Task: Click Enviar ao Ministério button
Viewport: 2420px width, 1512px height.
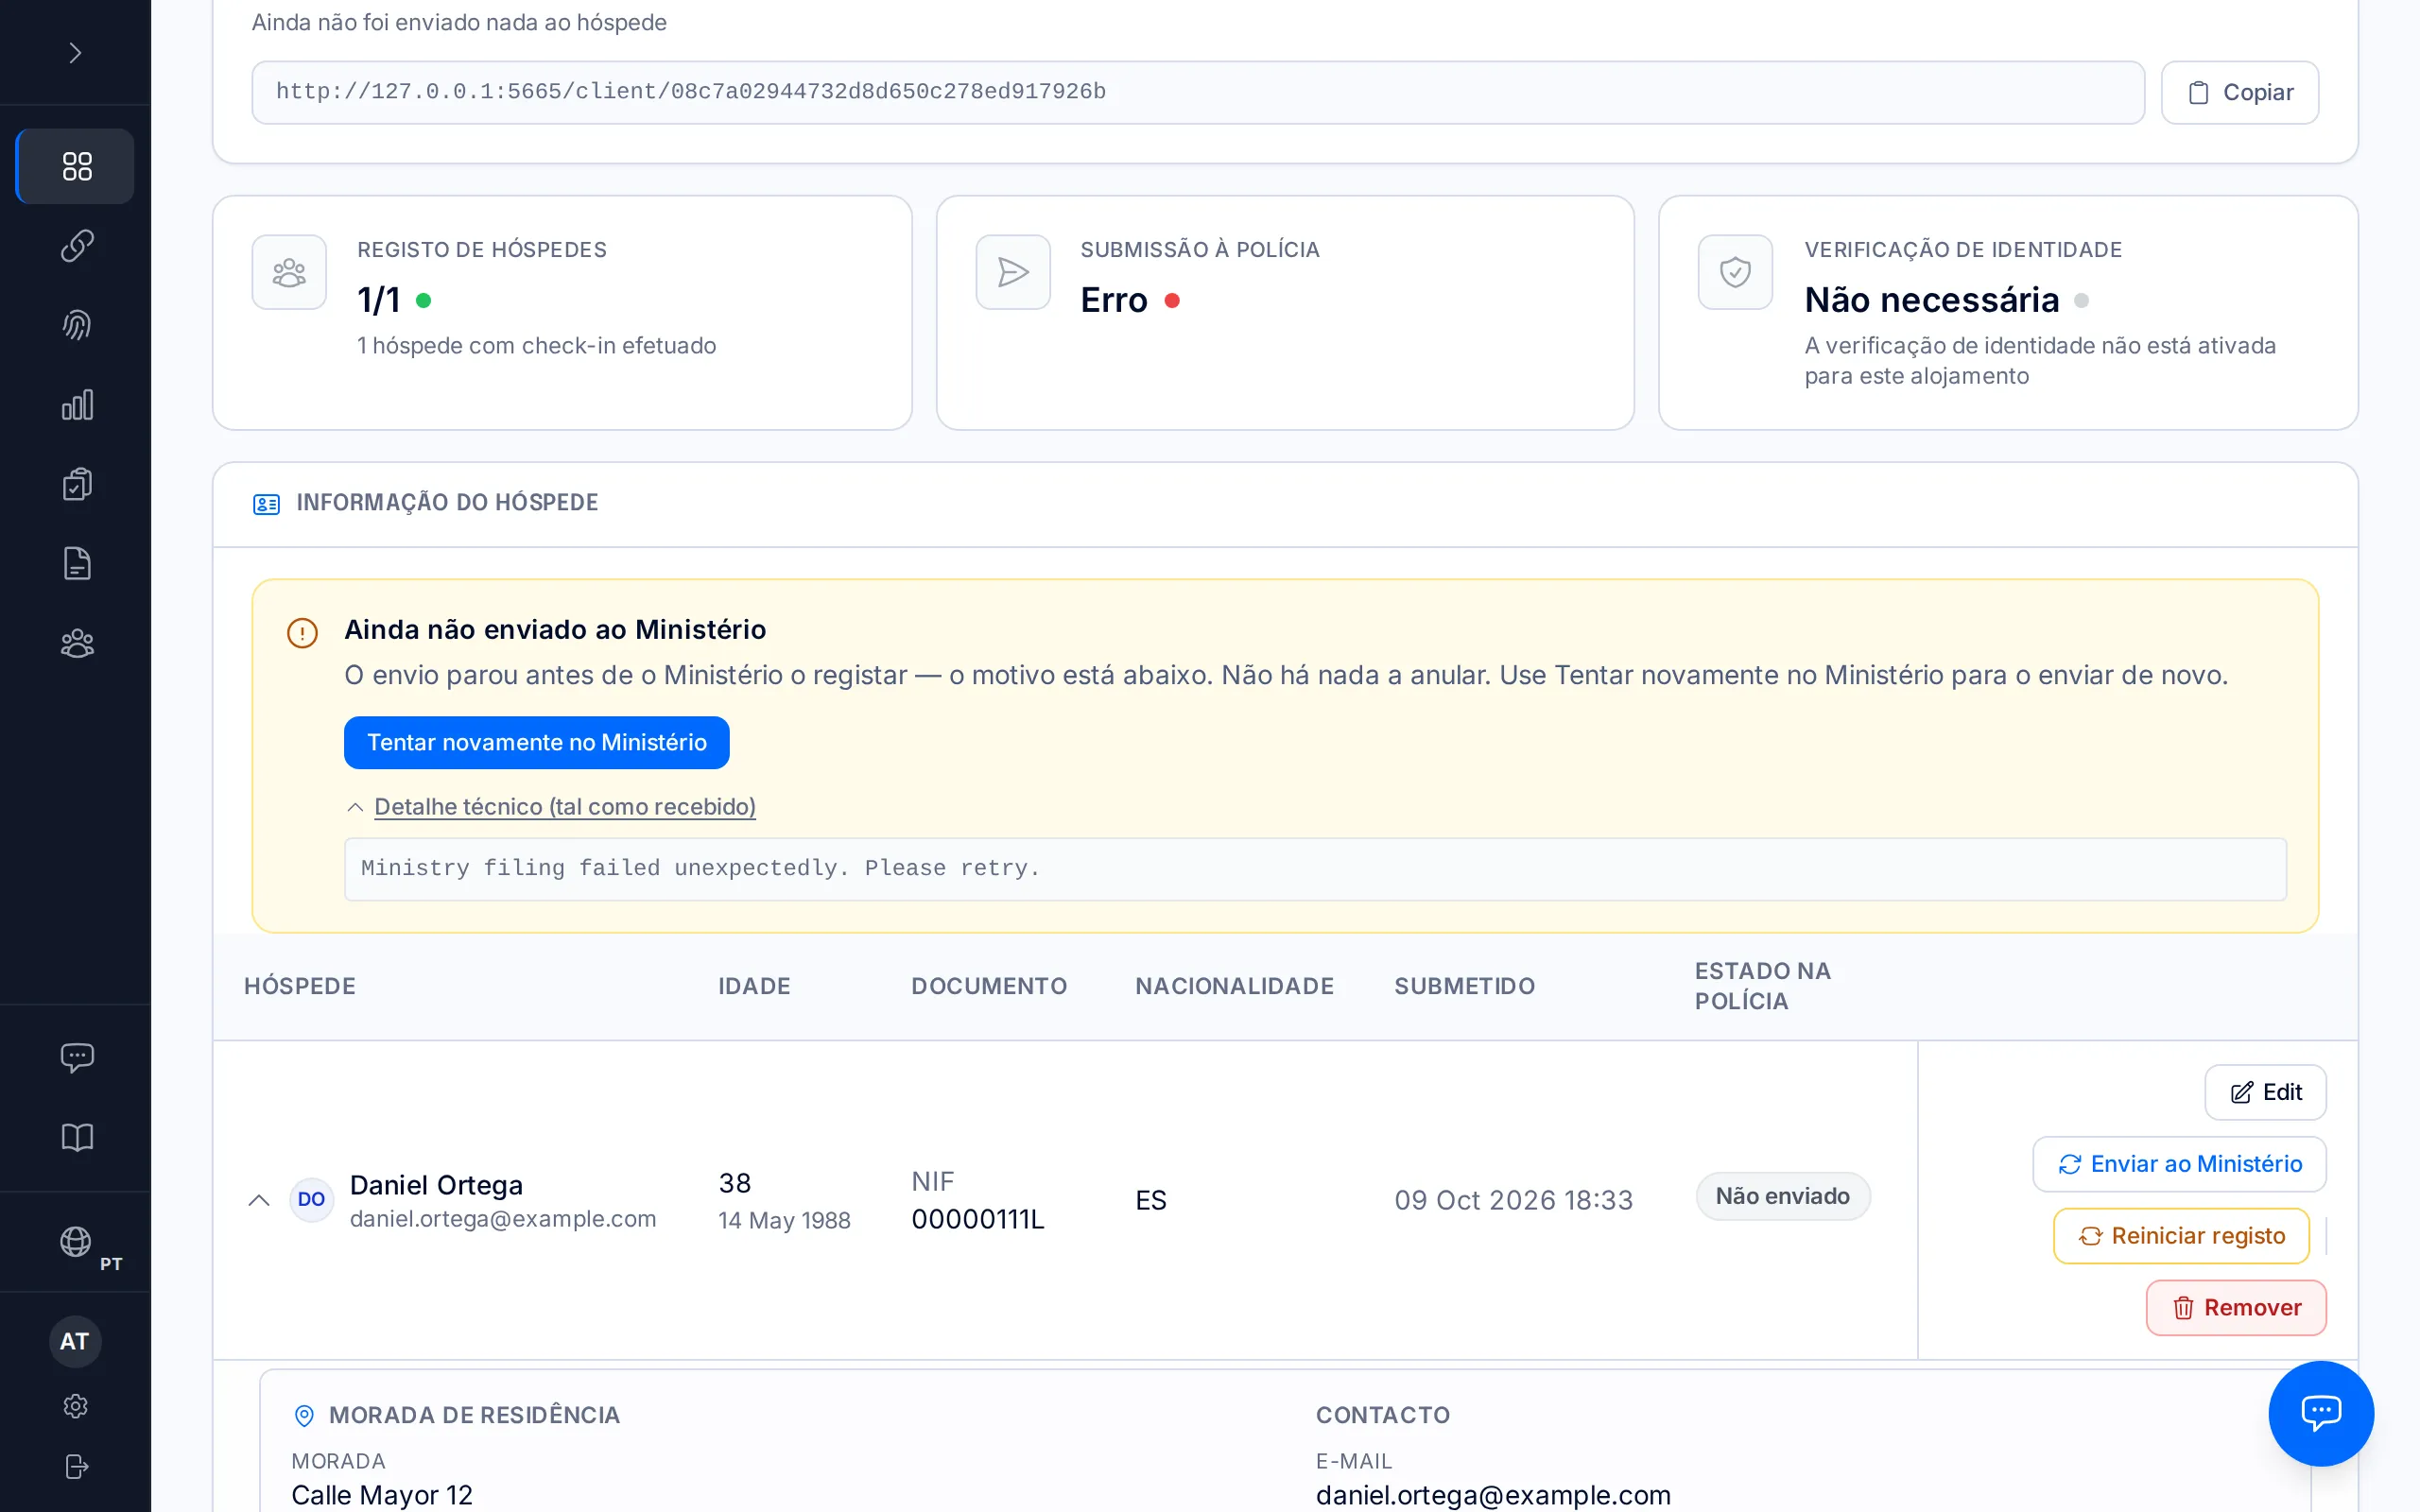Action: point(2179,1164)
